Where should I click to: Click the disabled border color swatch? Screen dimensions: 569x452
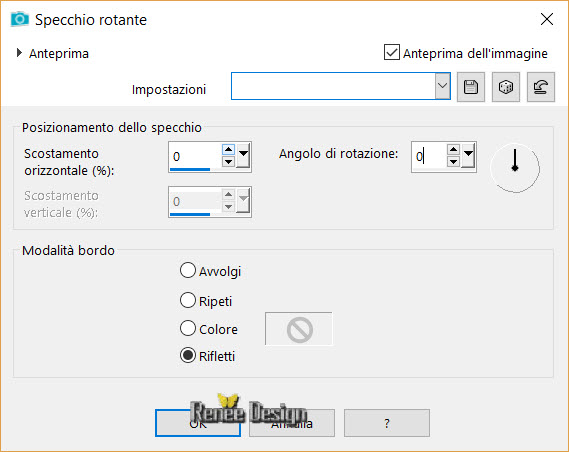(x=299, y=329)
